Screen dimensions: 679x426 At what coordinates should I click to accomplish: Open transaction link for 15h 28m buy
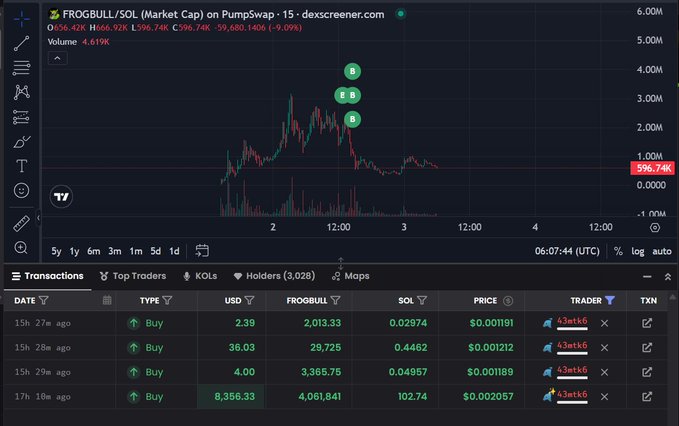tap(647, 347)
